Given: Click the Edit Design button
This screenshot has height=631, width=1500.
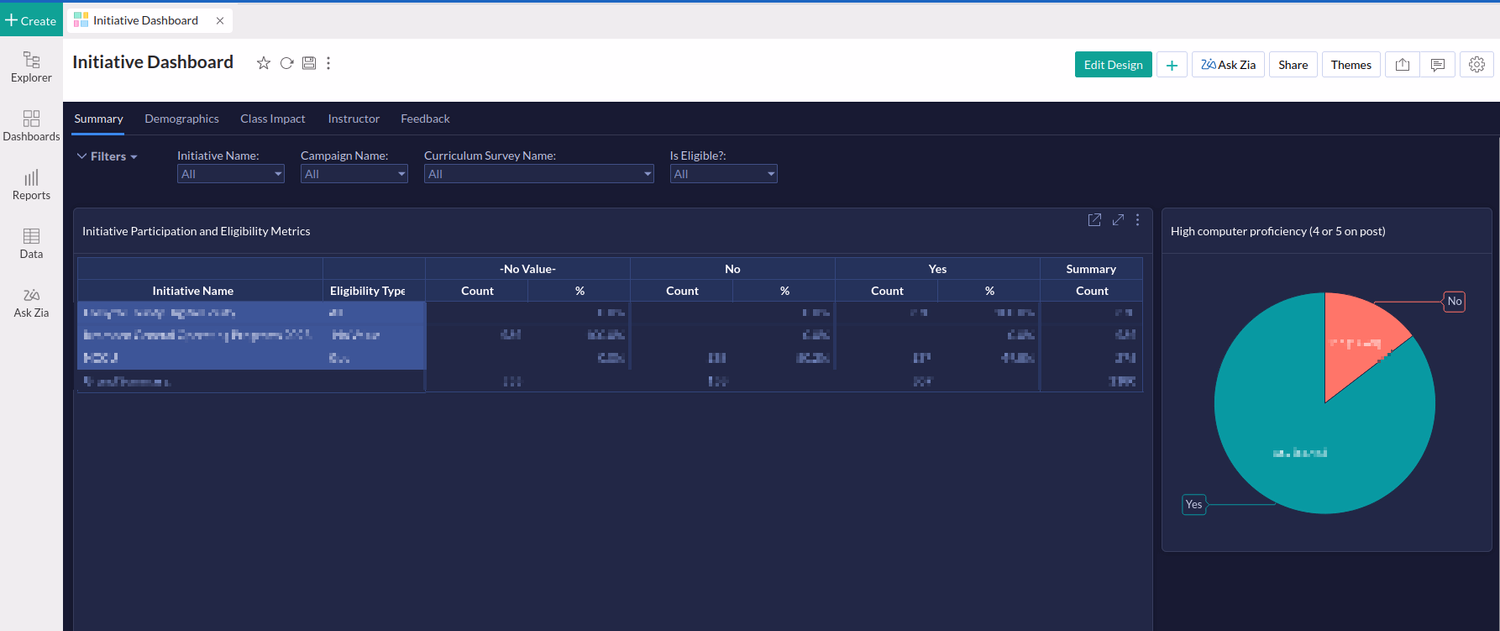Looking at the screenshot, I should [1113, 63].
